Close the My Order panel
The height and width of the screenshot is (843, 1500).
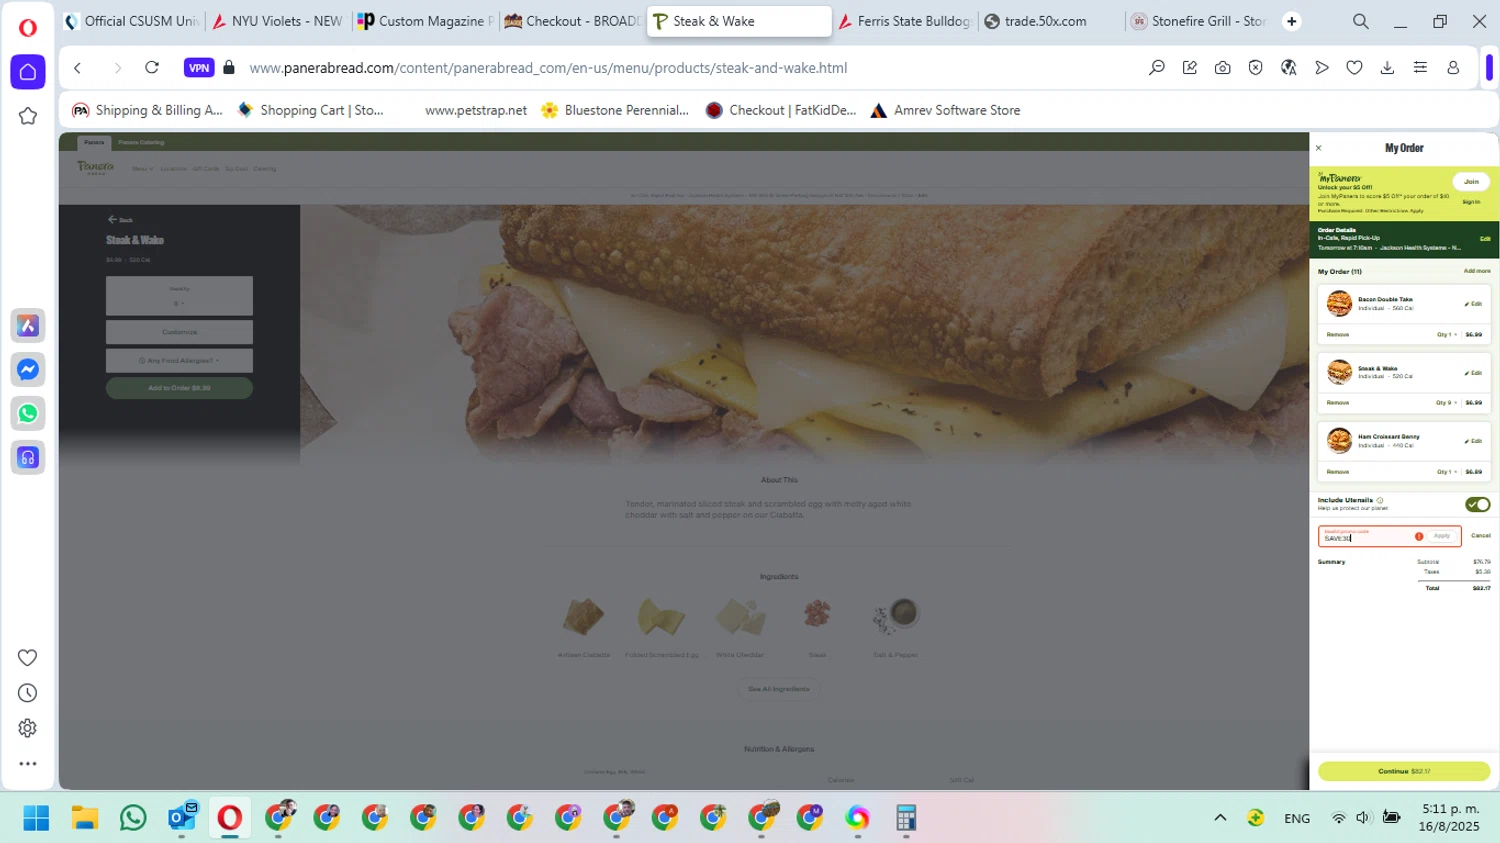coord(1318,148)
